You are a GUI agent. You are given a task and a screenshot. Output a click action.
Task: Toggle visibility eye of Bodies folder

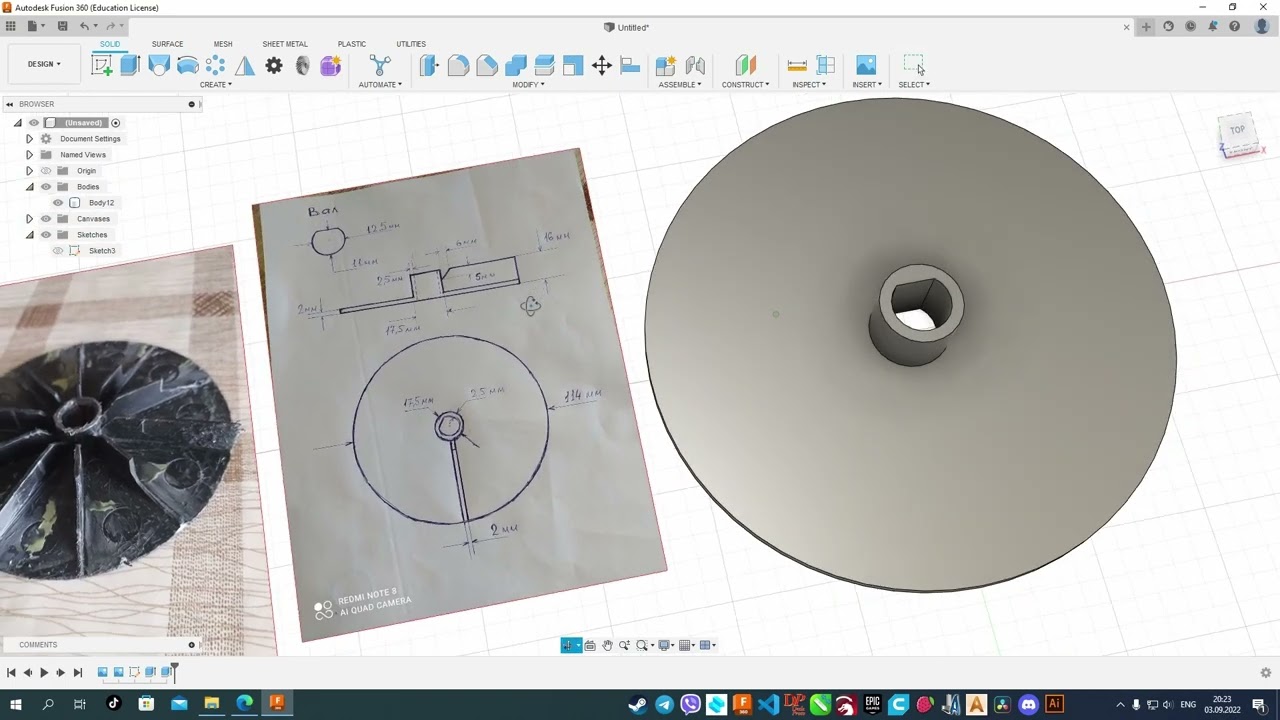pyautogui.click(x=45, y=187)
